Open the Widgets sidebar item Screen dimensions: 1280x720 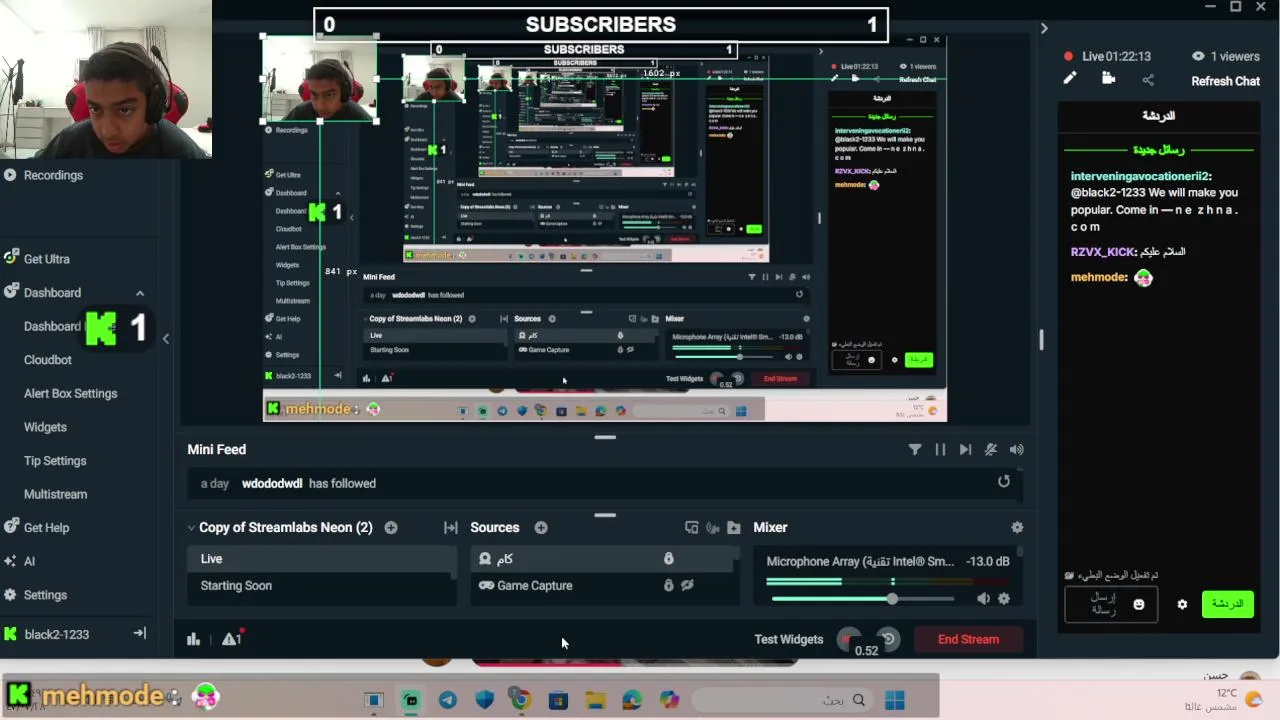click(45, 427)
